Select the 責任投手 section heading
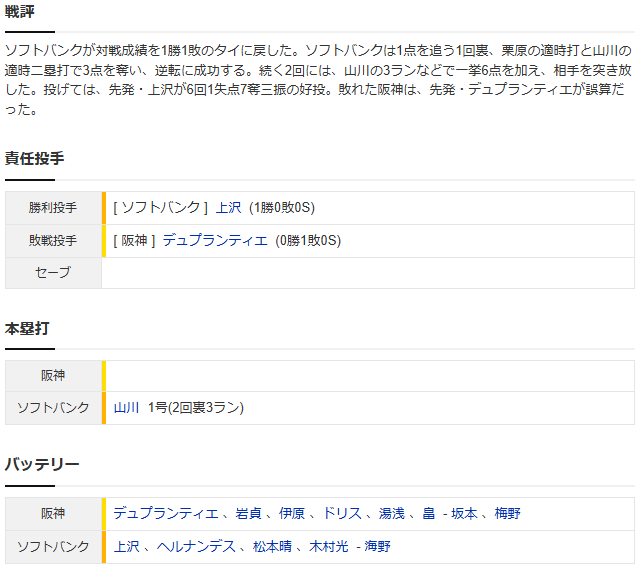The height and width of the screenshot is (568, 640). (34, 158)
